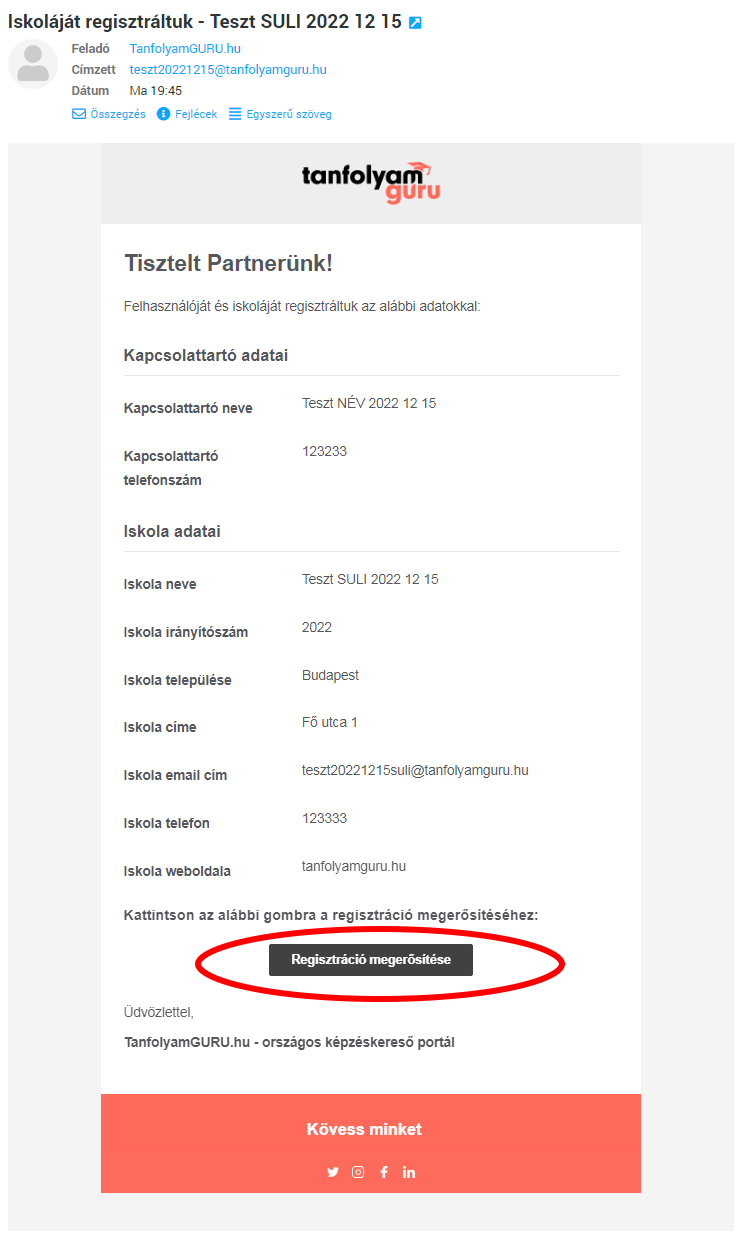Show the Fejlécek headers view

point(187,114)
